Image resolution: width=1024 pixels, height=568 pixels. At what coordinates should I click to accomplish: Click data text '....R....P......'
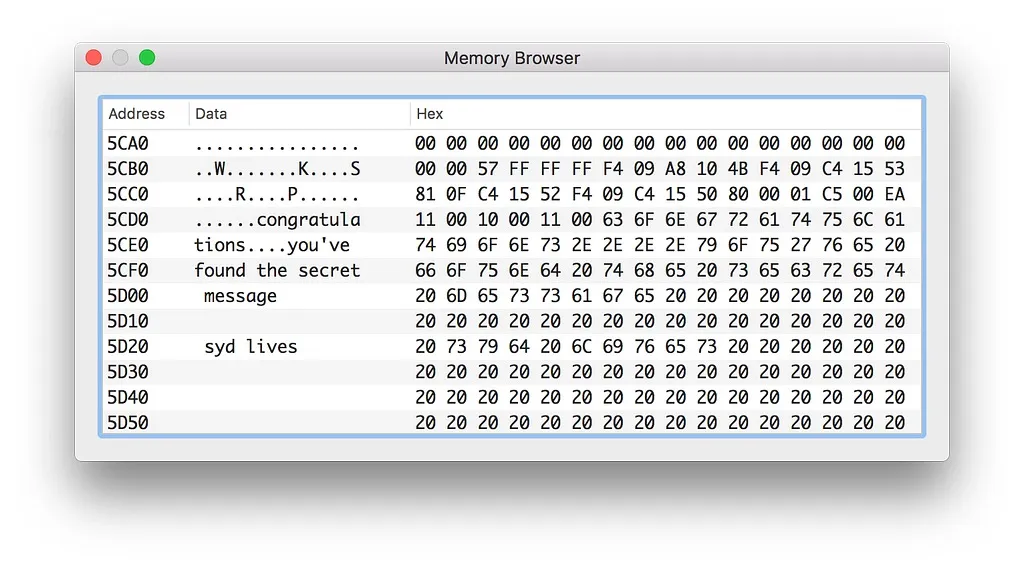278,195
